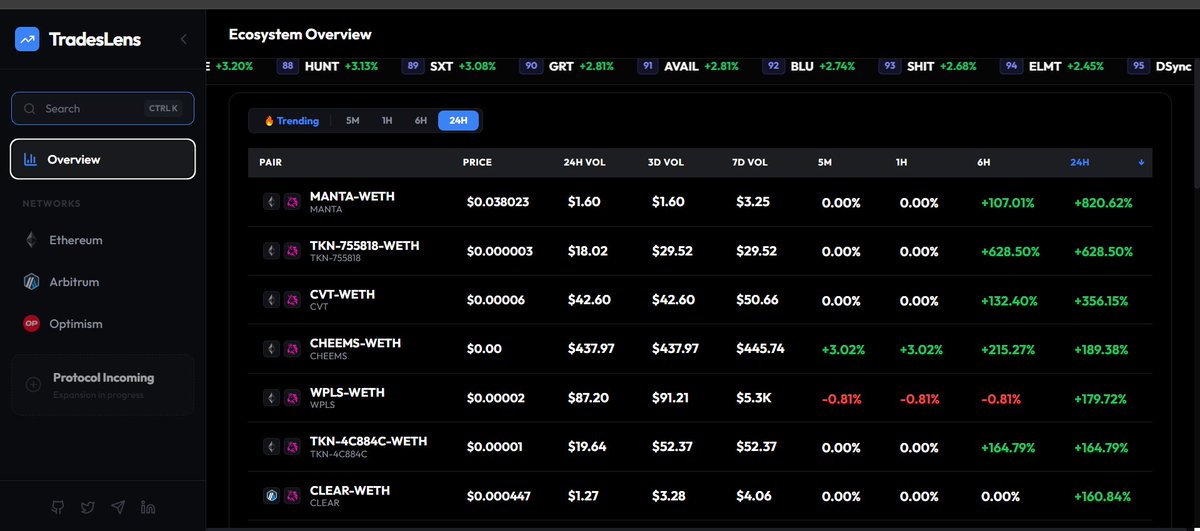Click the $437.97 24H volume of CHEEMS-WETH
The height and width of the screenshot is (531, 1200).
pyautogui.click(x=593, y=349)
